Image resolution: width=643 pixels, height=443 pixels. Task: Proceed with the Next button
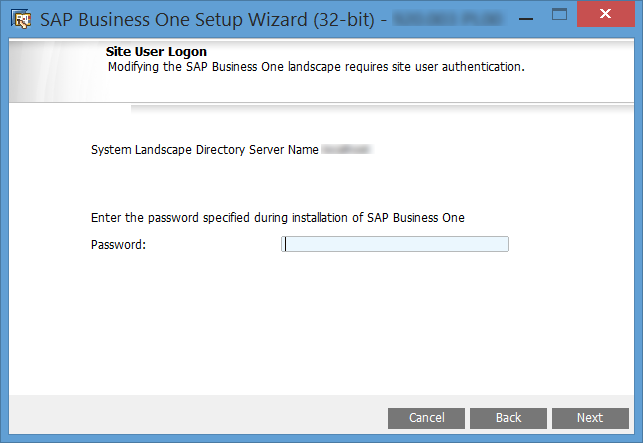[x=590, y=418]
